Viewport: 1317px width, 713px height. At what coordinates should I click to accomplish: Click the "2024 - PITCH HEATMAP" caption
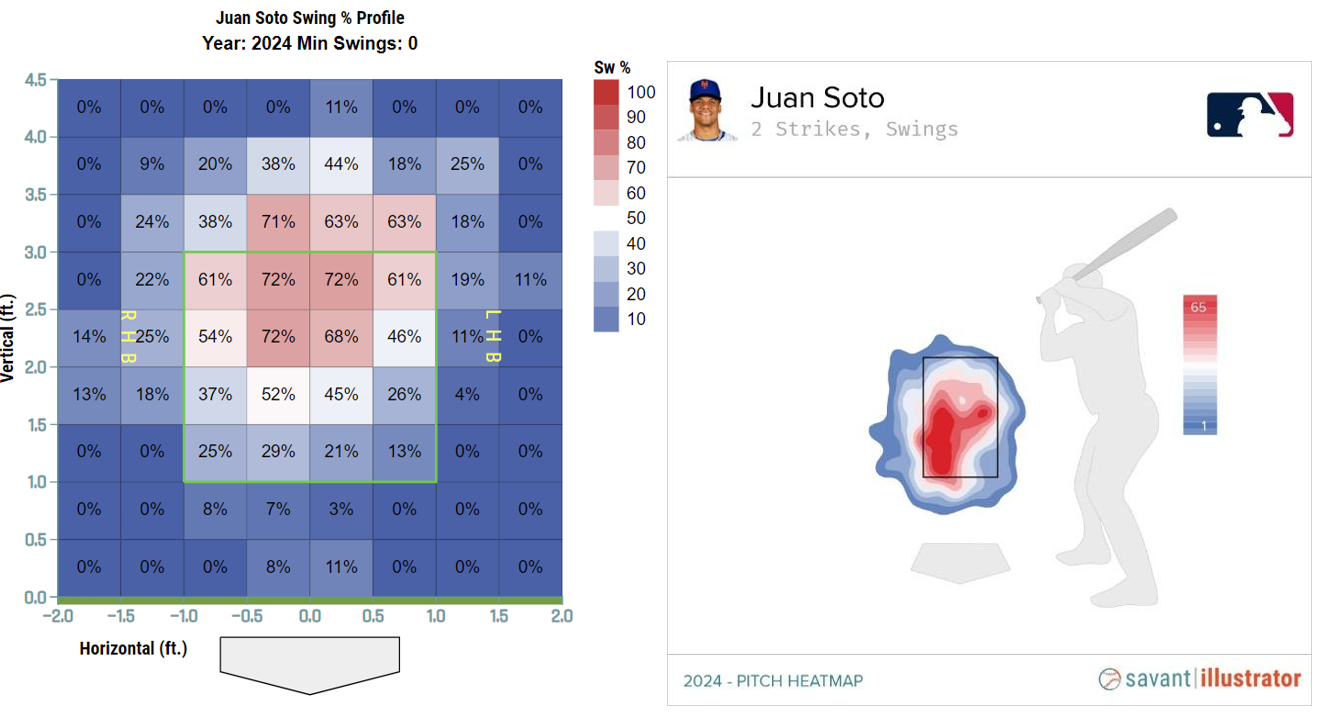pos(773,681)
